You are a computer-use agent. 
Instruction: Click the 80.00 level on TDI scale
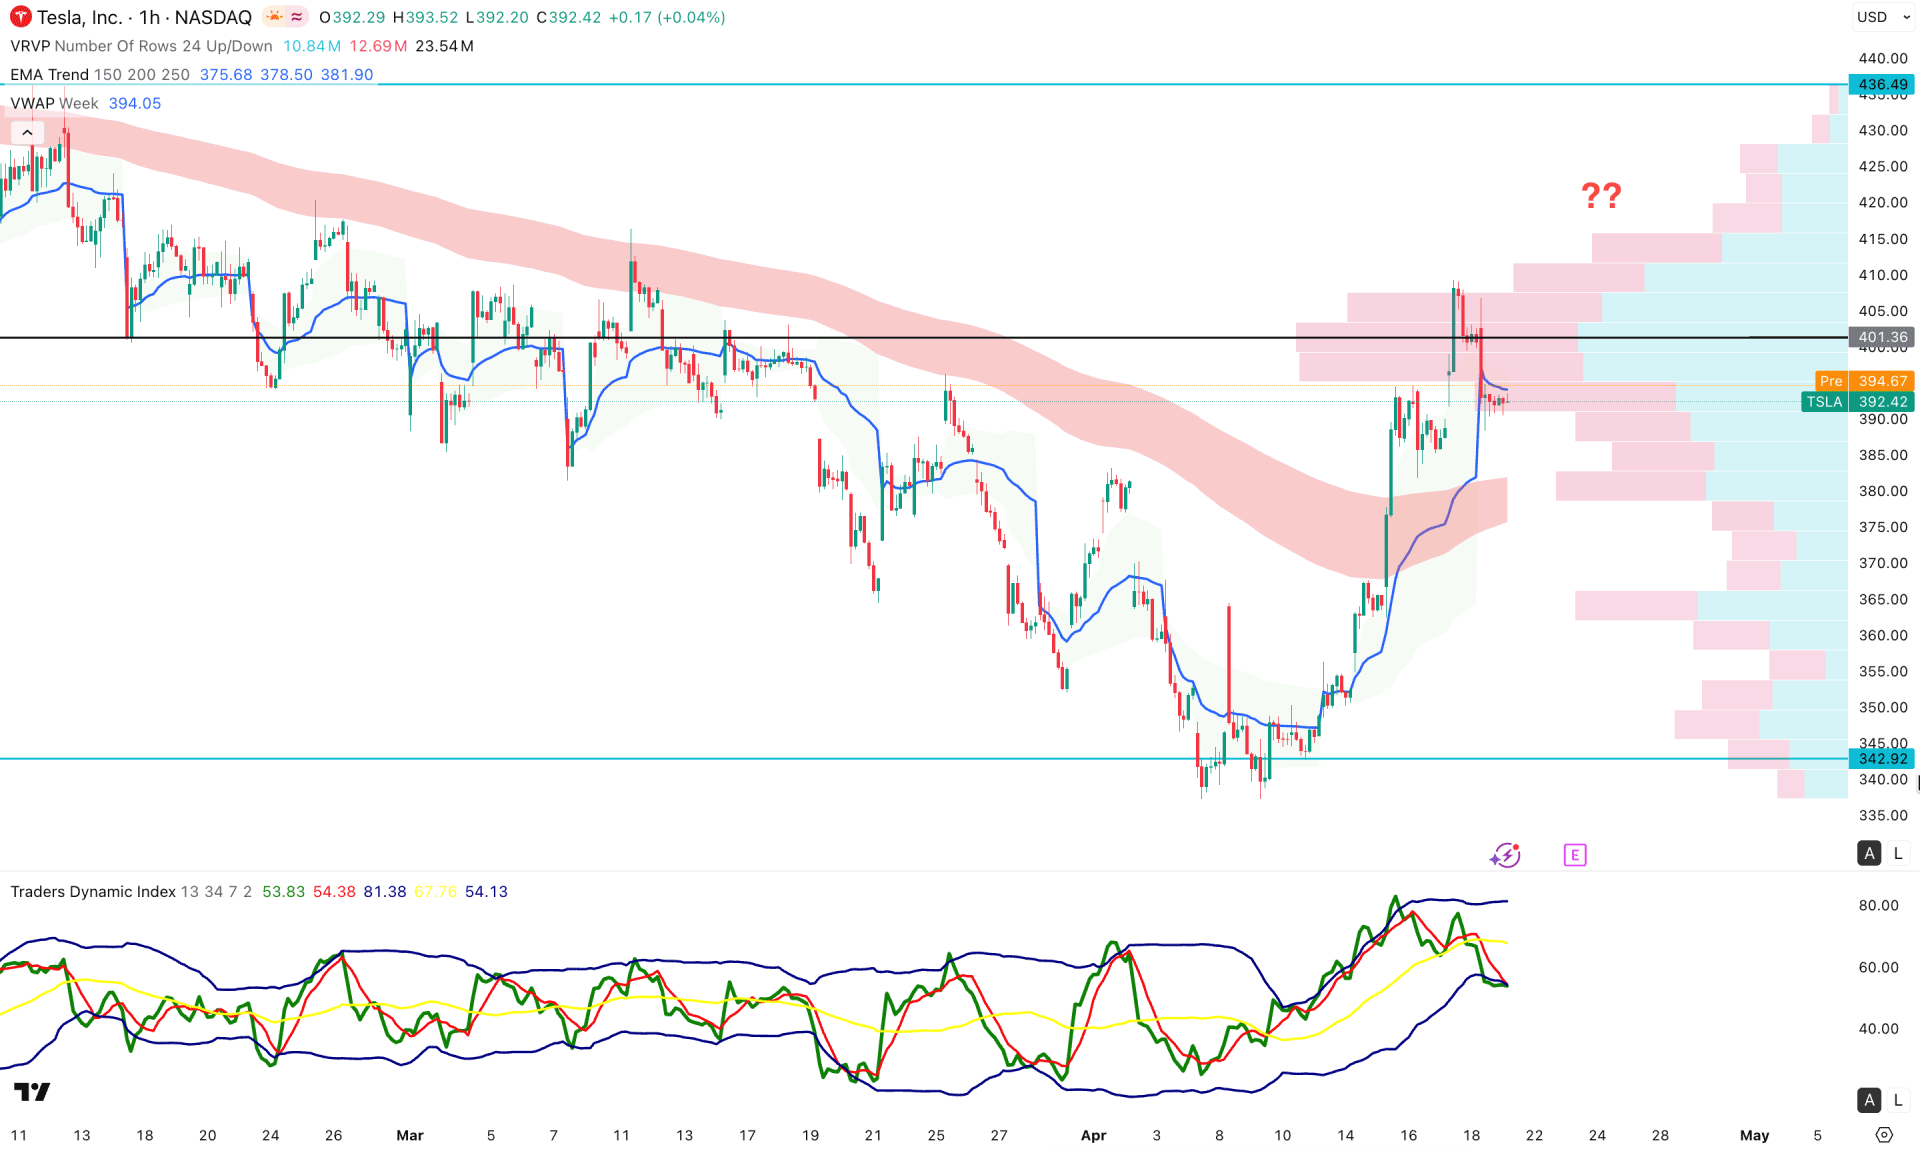click(x=1879, y=906)
